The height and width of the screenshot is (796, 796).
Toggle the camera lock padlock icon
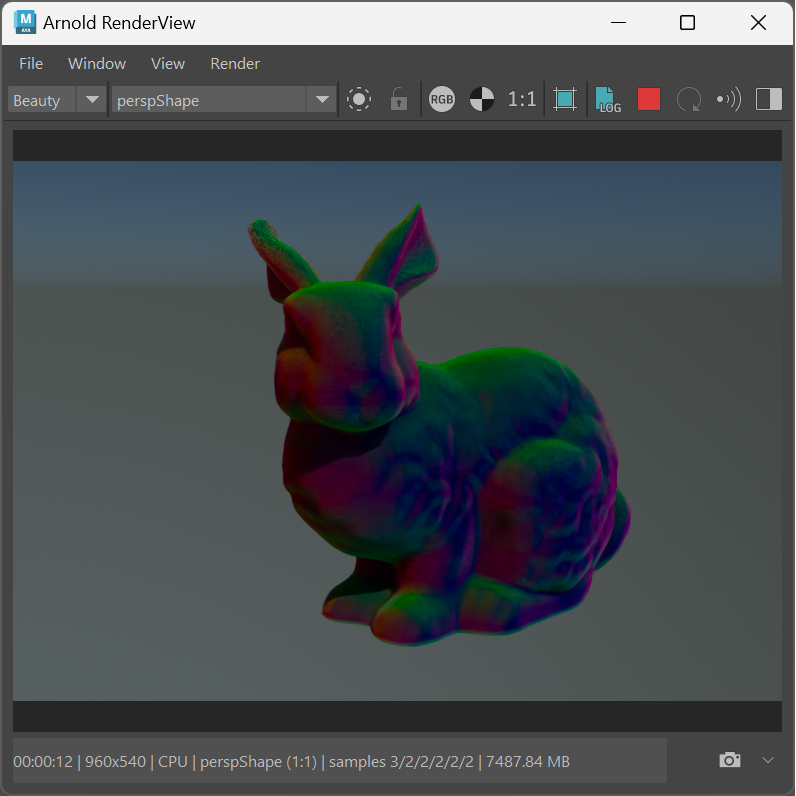(x=399, y=99)
